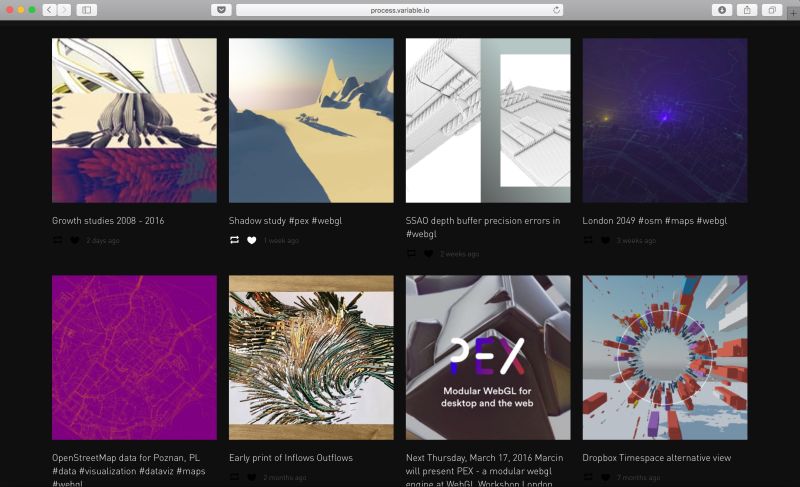Click the '2 weeks ago' timestamp
800x487 pixels.
pos(460,253)
